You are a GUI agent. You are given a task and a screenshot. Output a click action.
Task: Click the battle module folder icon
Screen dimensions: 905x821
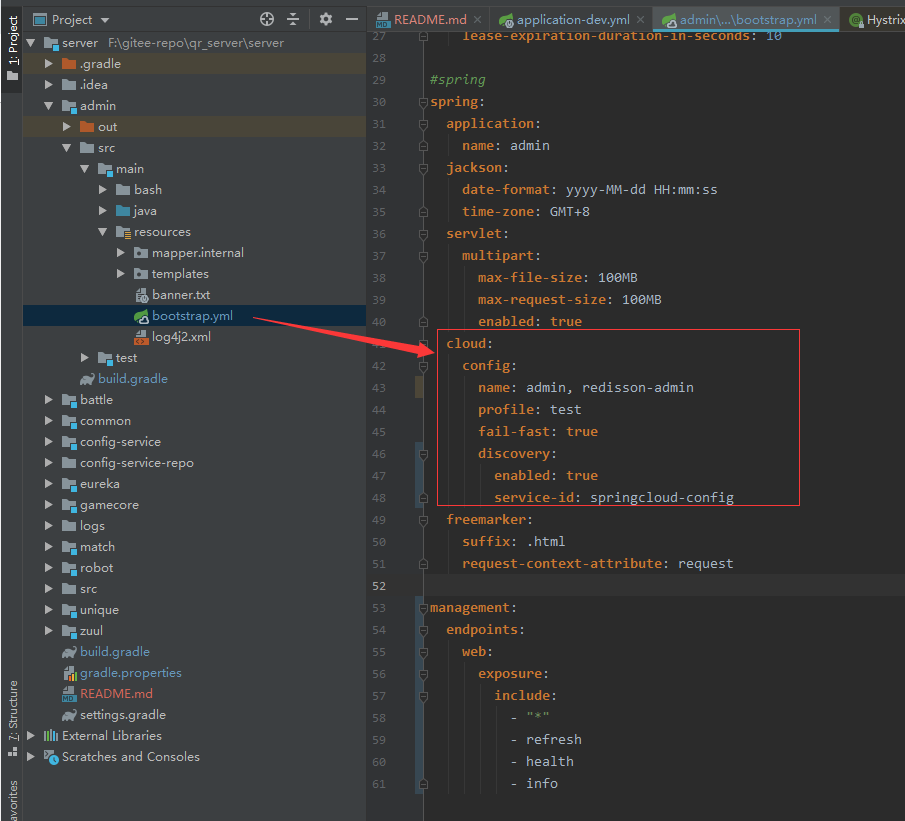coord(69,400)
